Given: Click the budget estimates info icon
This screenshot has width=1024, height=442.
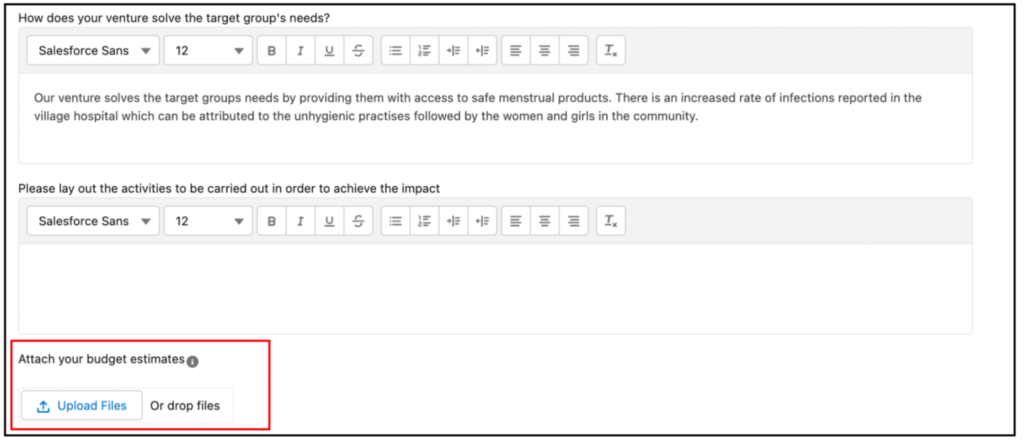Looking at the screenshot, I should 192,362.
